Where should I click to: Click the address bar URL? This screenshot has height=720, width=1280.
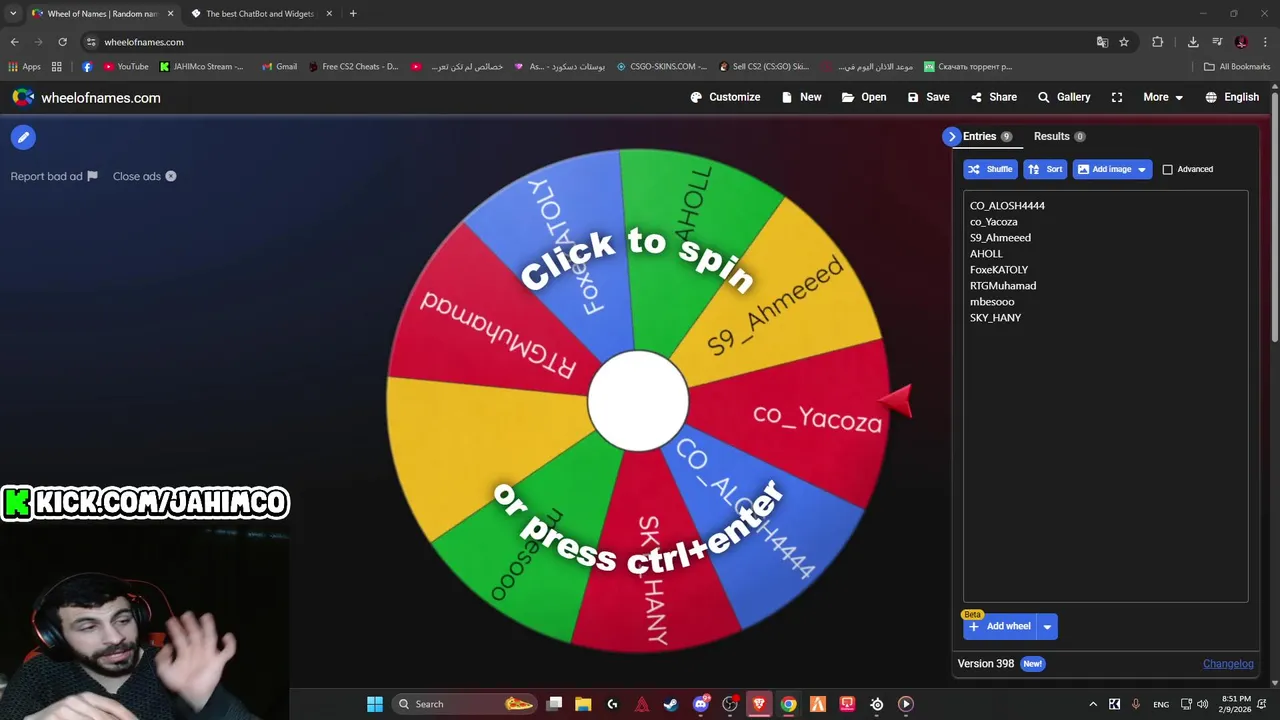pyautogui.click(x=144, y=42)
